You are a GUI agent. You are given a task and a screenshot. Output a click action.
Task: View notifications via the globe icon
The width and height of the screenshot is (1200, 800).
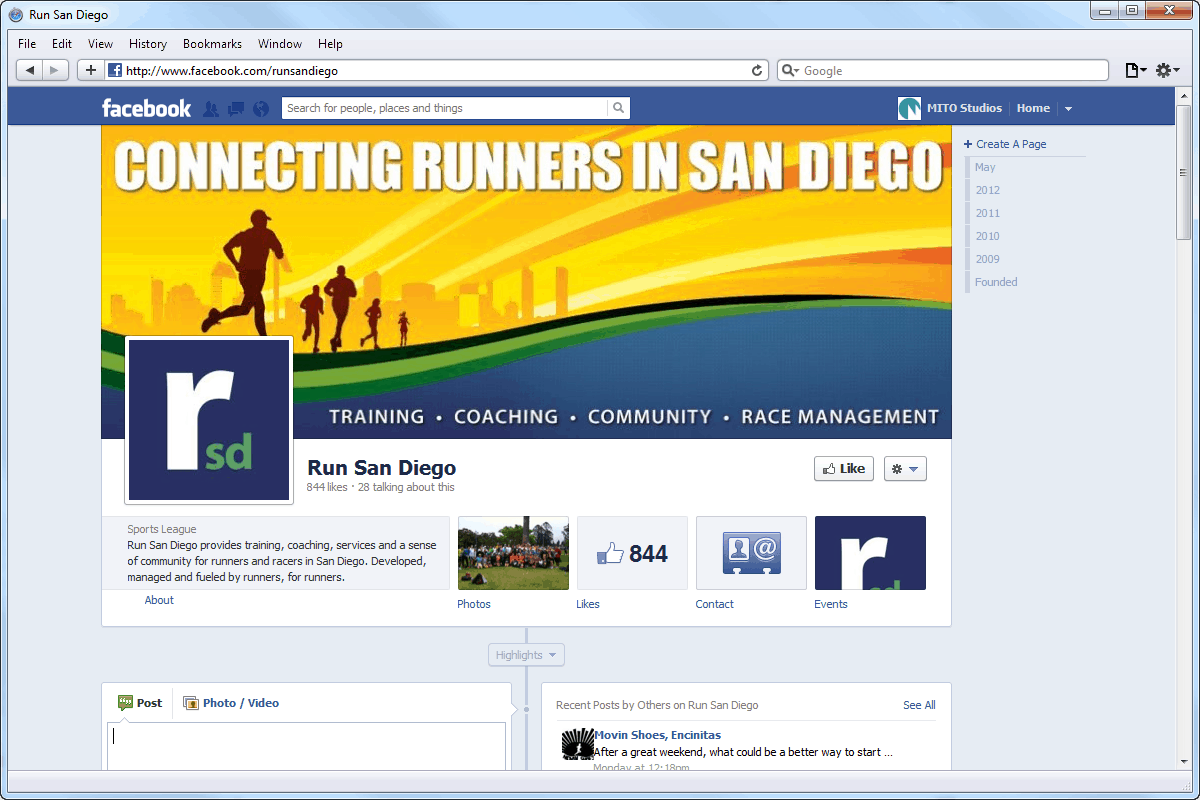[260, 108]
